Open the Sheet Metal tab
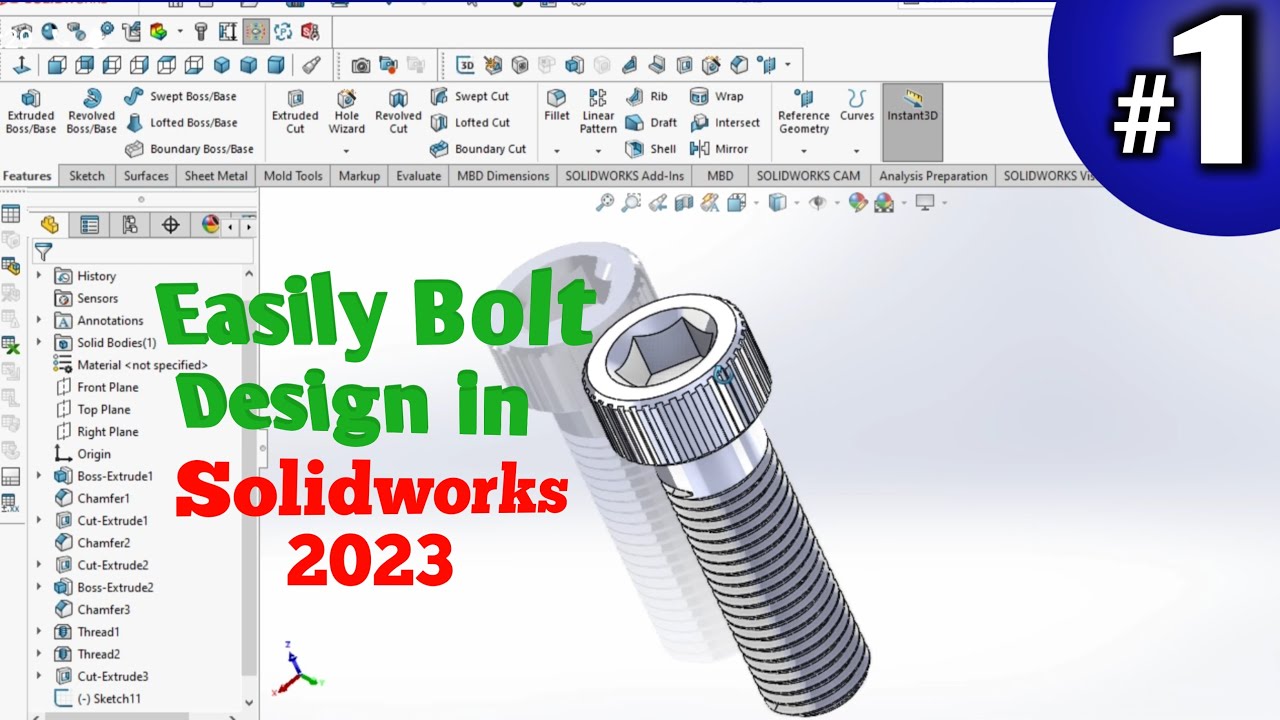1280x720 pixels. (x=216, y=176)
